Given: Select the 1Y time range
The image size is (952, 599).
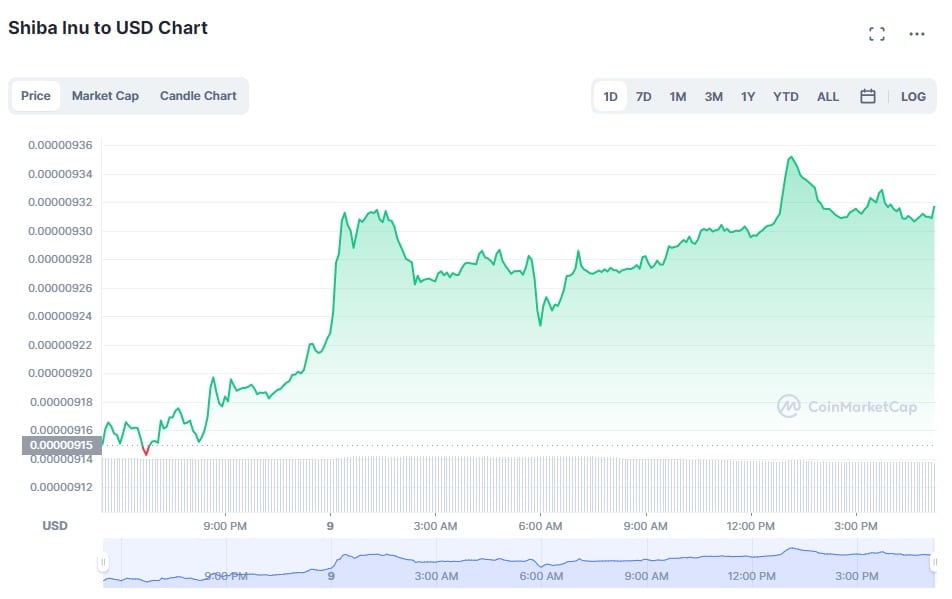Looking at the screenshot, I should click(x=747, y=96).
